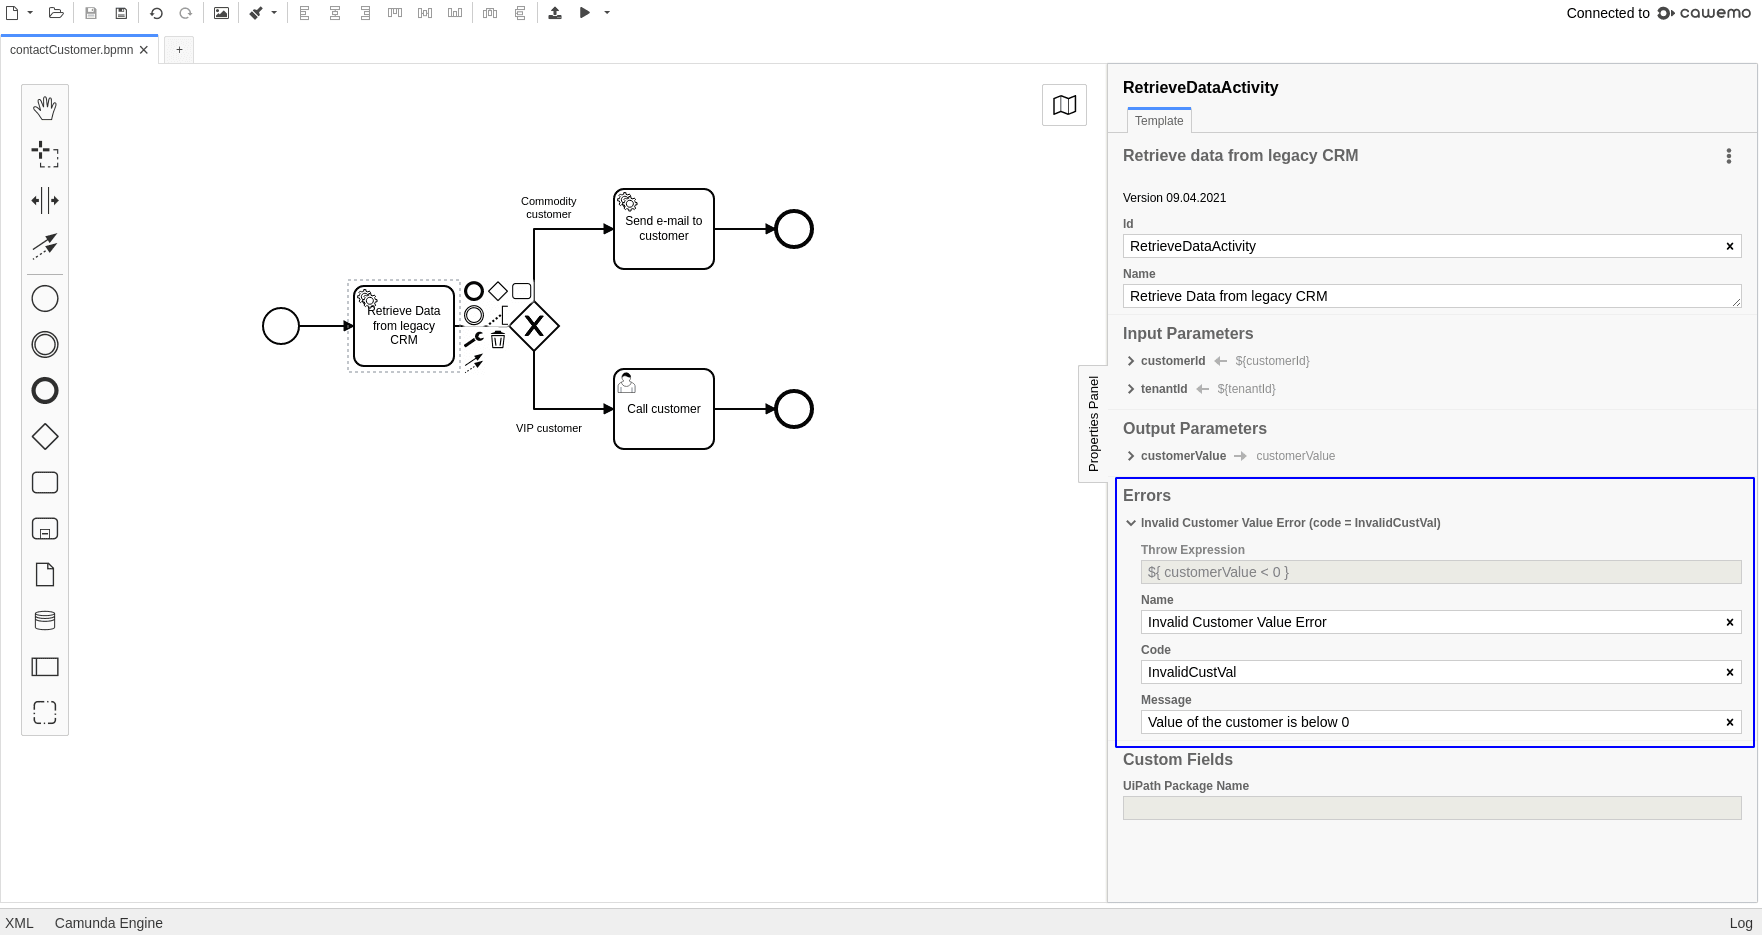Align selected elements to vertical middle
The height and width of the screenshot is (935, 1762).
[x=425, y=13]
